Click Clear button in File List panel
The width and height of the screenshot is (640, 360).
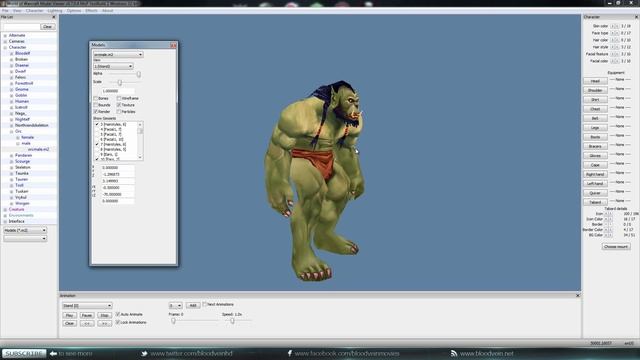47,27
